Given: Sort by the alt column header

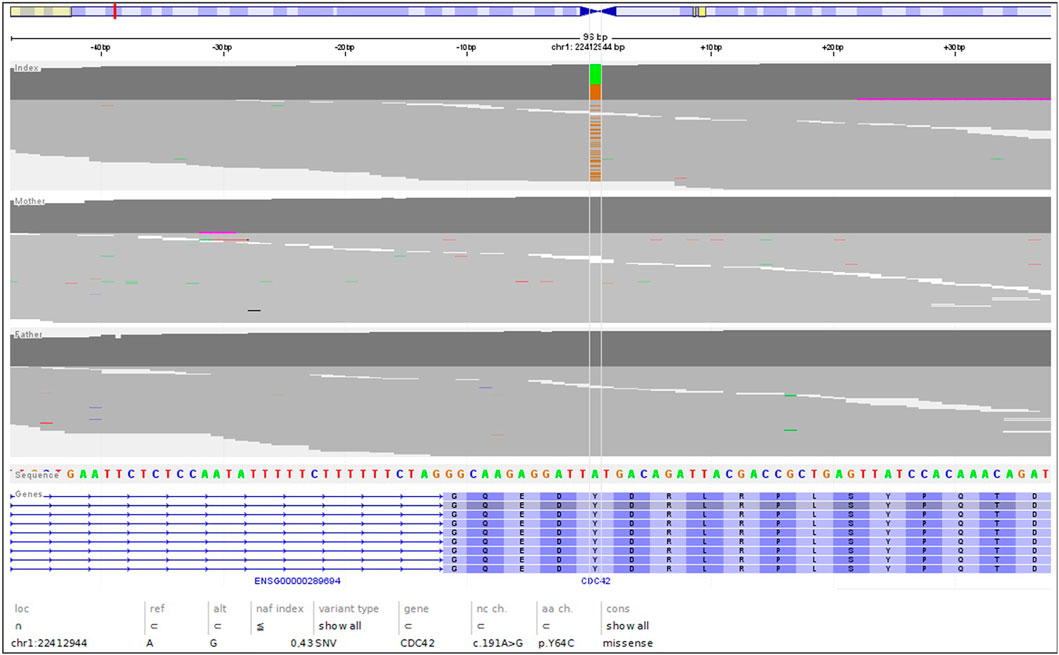Looking at the screenshot, I should pyautogui.click(x=220, y=608).
